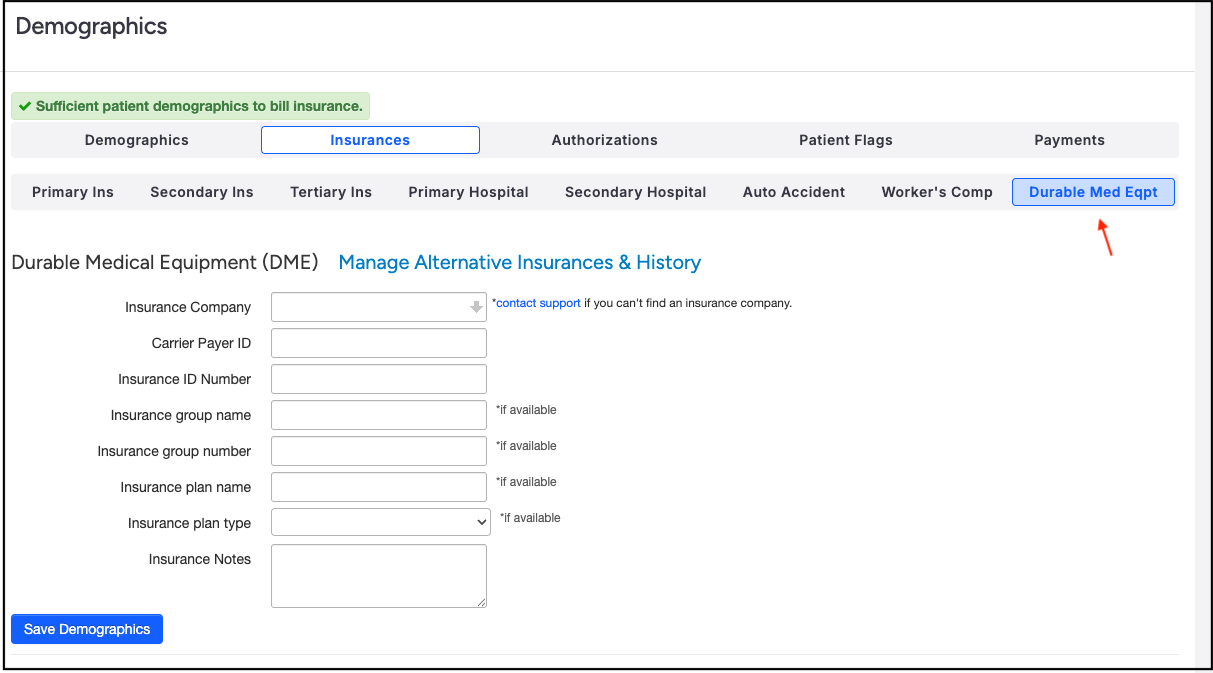Image resolution: width=1213 pixels, height=673 pixels.
Task: Open the Payments tab
Action: (x=1069, y=140)
